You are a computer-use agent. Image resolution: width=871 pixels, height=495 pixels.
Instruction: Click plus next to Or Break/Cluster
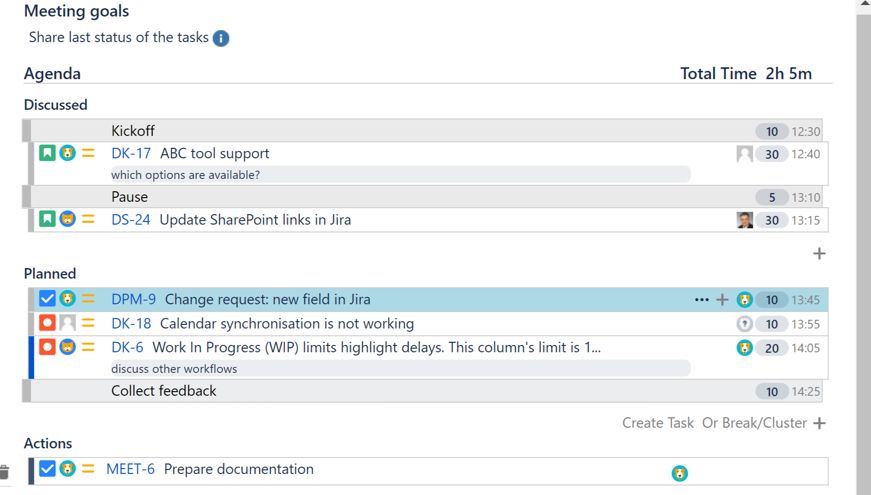click(819, 423)
